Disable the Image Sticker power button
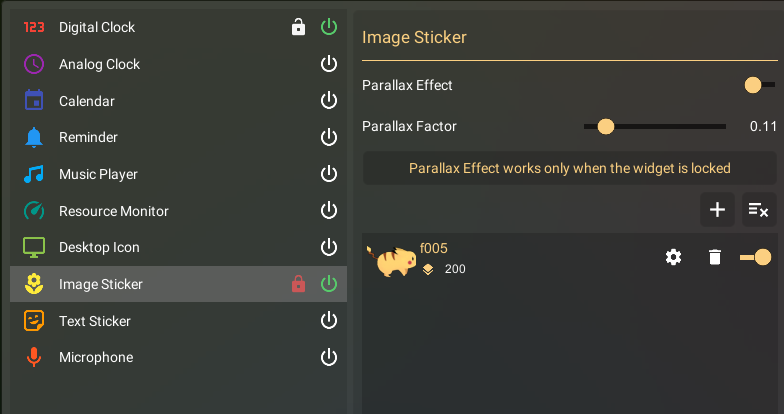This screenshot has width=784, height=414. point(329,284)
